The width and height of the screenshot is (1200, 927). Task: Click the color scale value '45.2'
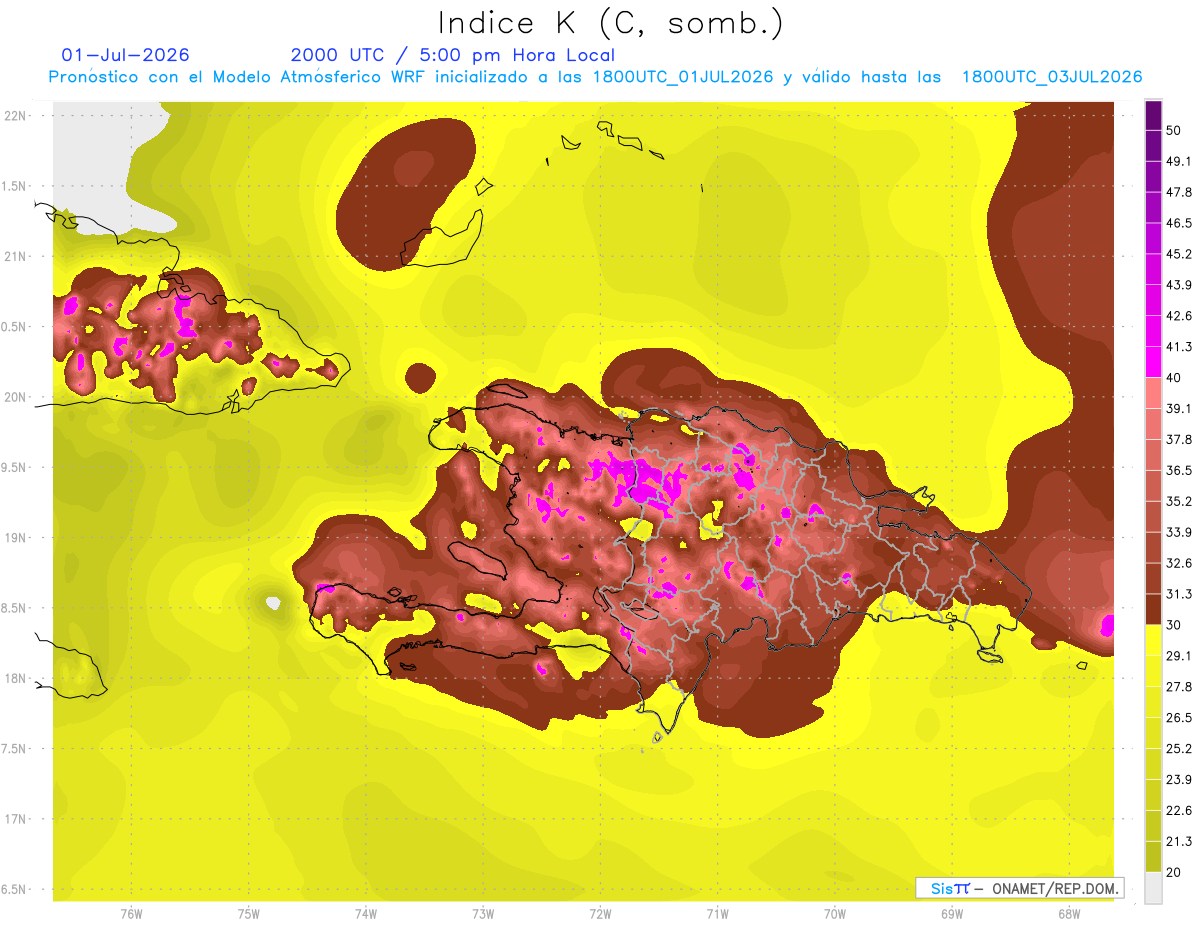(1178, 254)
